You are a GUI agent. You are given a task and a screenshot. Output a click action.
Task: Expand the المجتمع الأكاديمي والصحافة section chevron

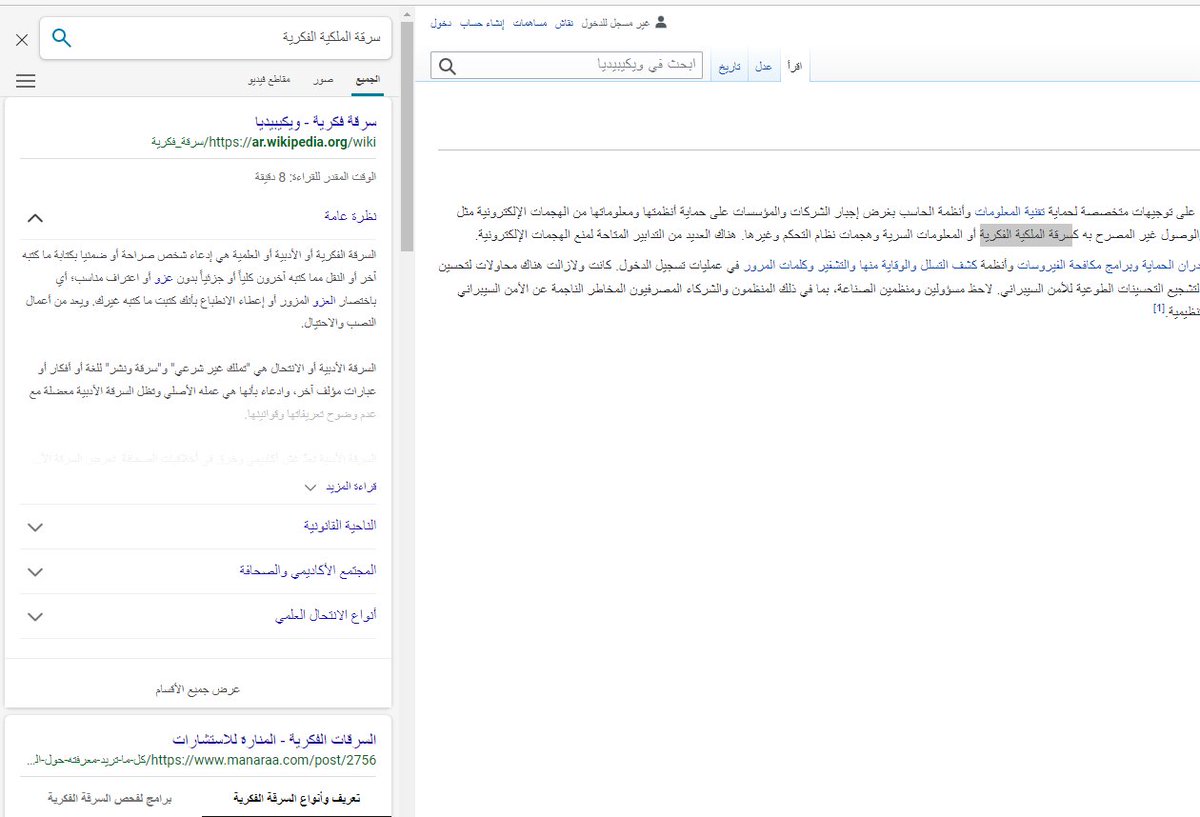35,572
